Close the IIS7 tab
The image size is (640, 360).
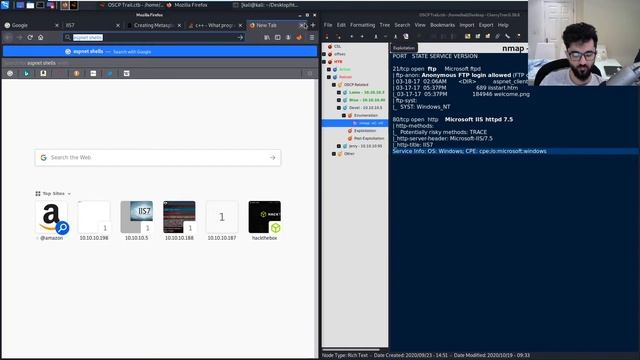tap(118, 25)
